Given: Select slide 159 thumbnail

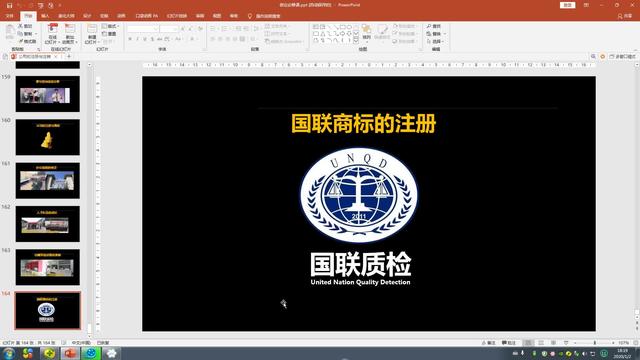Looking at the screenshot, I should (48, 94).
